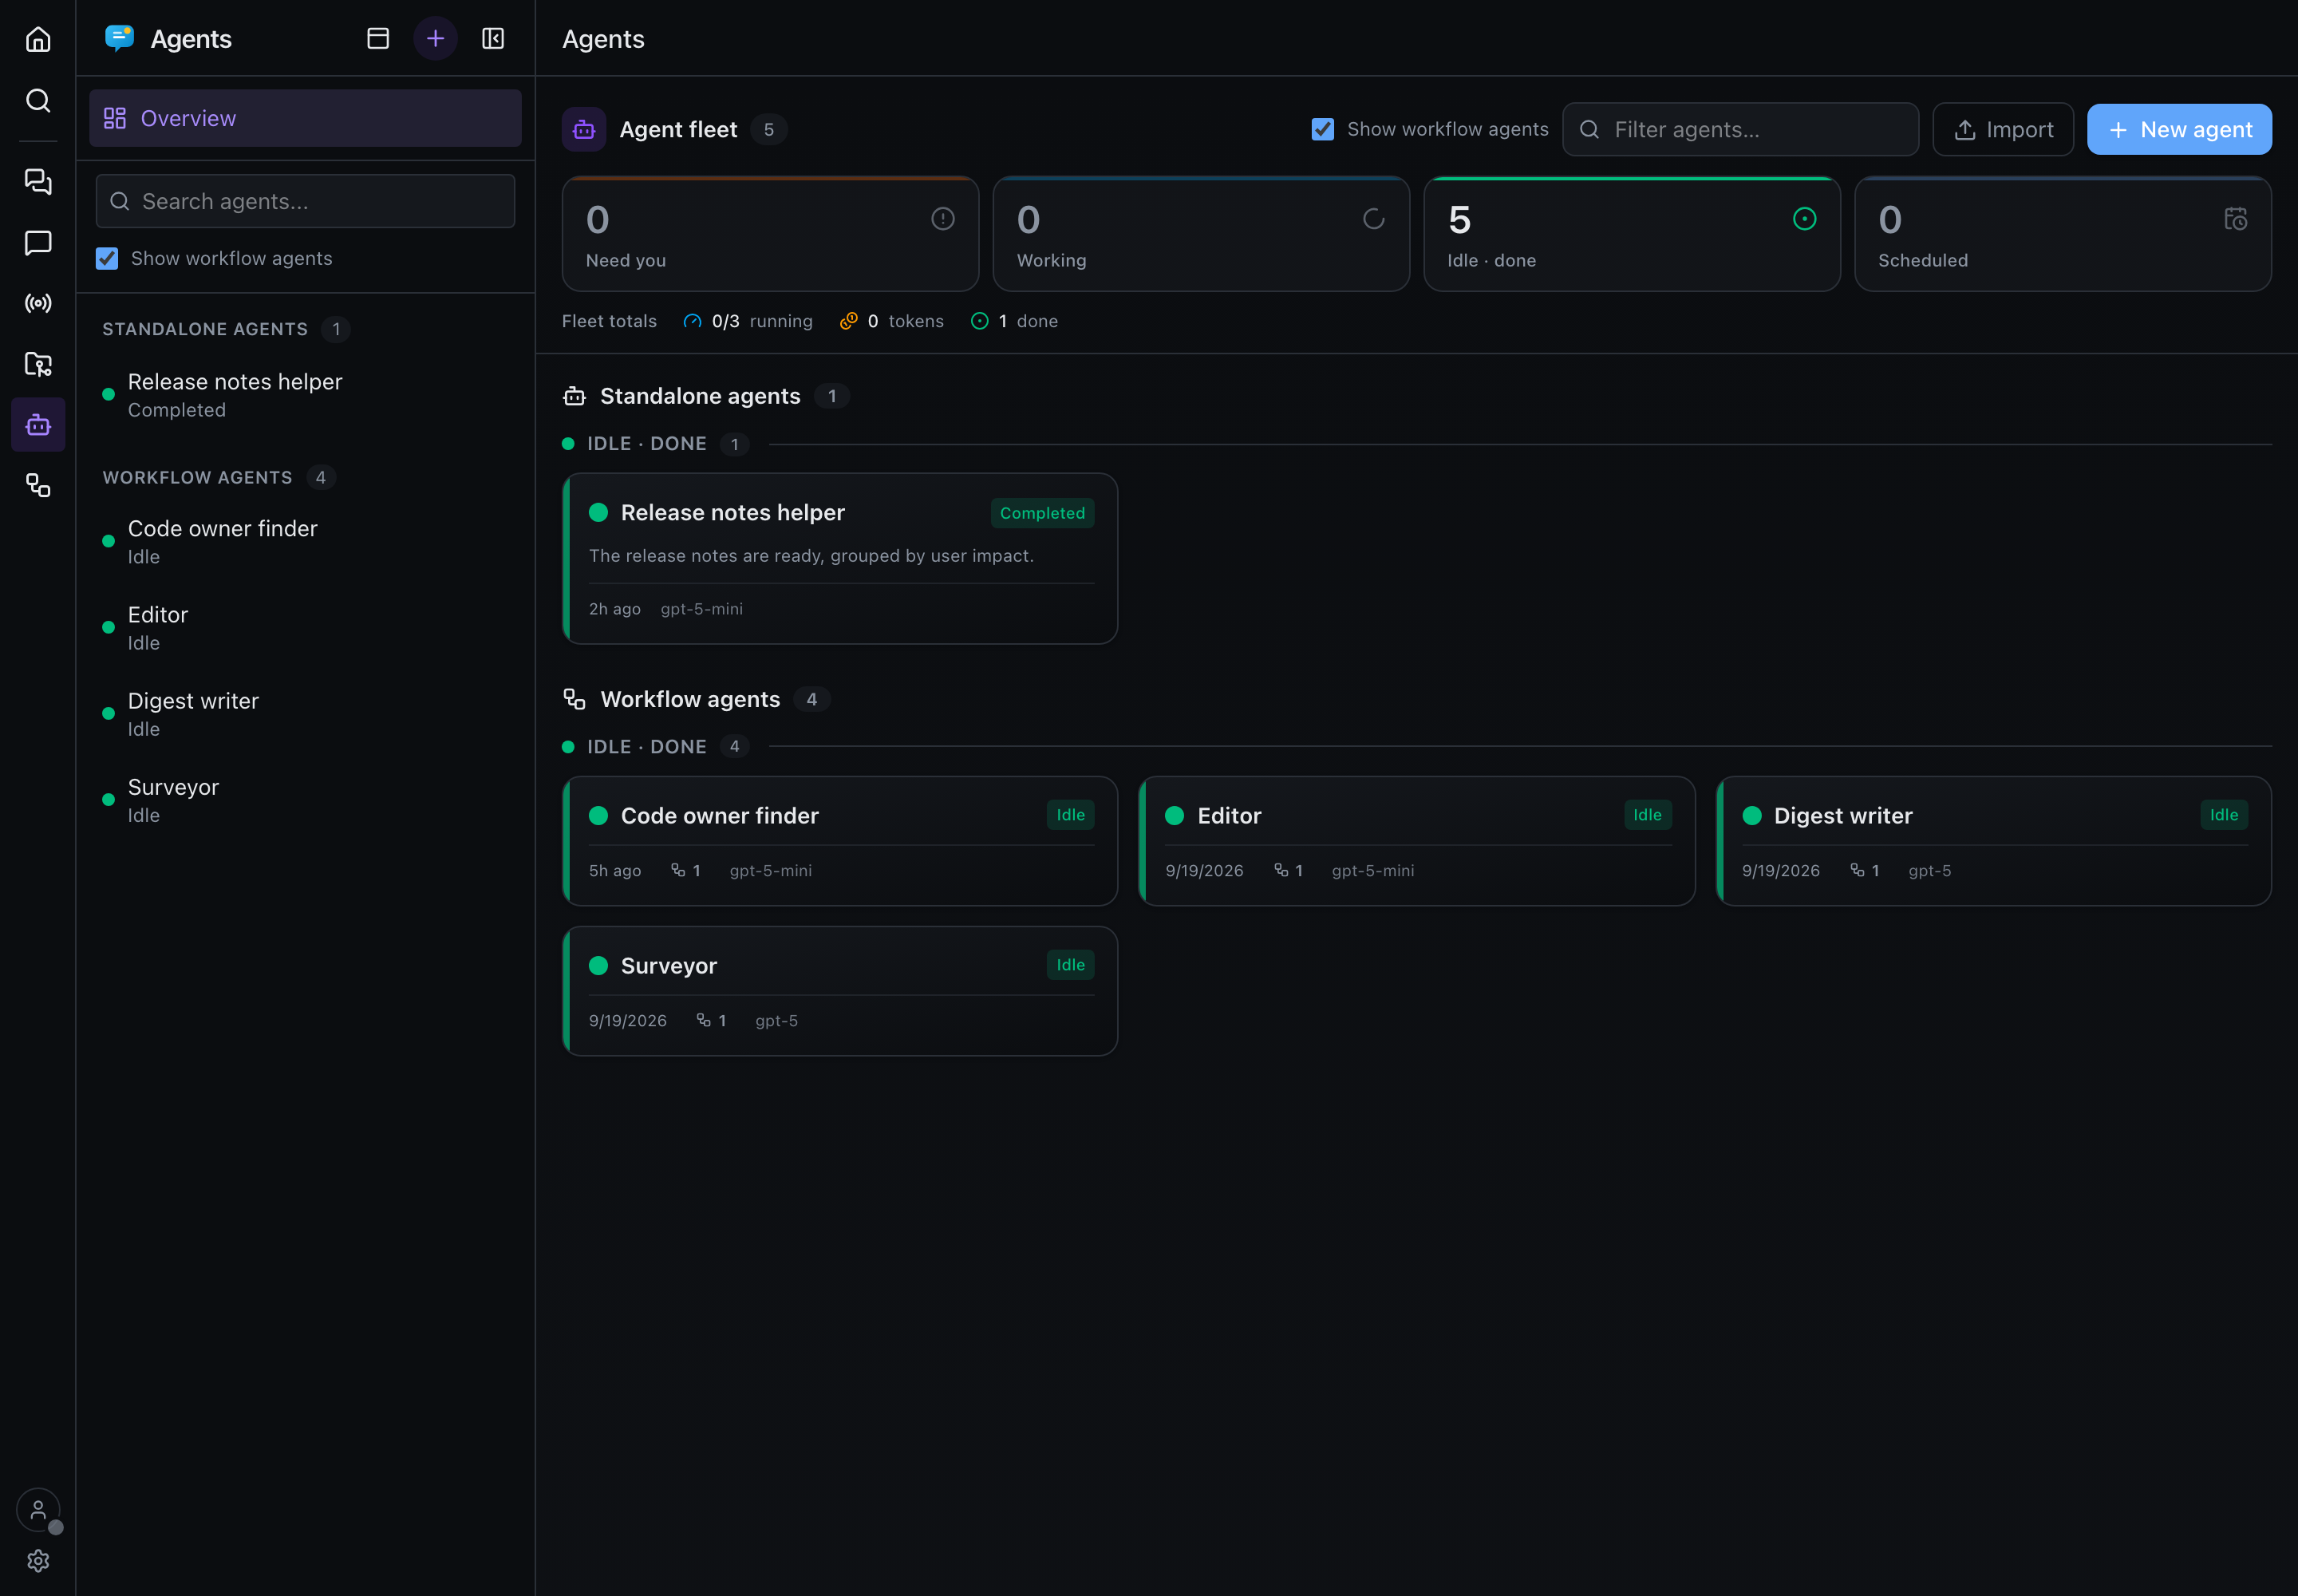Open the Code owner finder agent card
Viewport: 2298px width, 1596px height.
[840, 841]
